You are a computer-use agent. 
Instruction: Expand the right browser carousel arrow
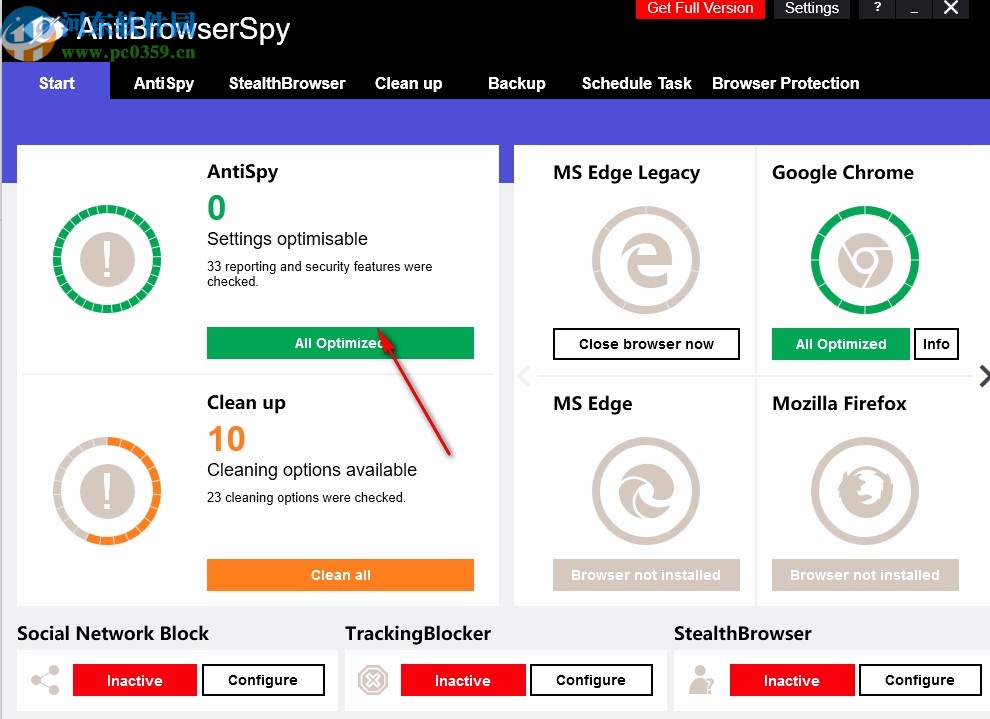tap(984, 376)
